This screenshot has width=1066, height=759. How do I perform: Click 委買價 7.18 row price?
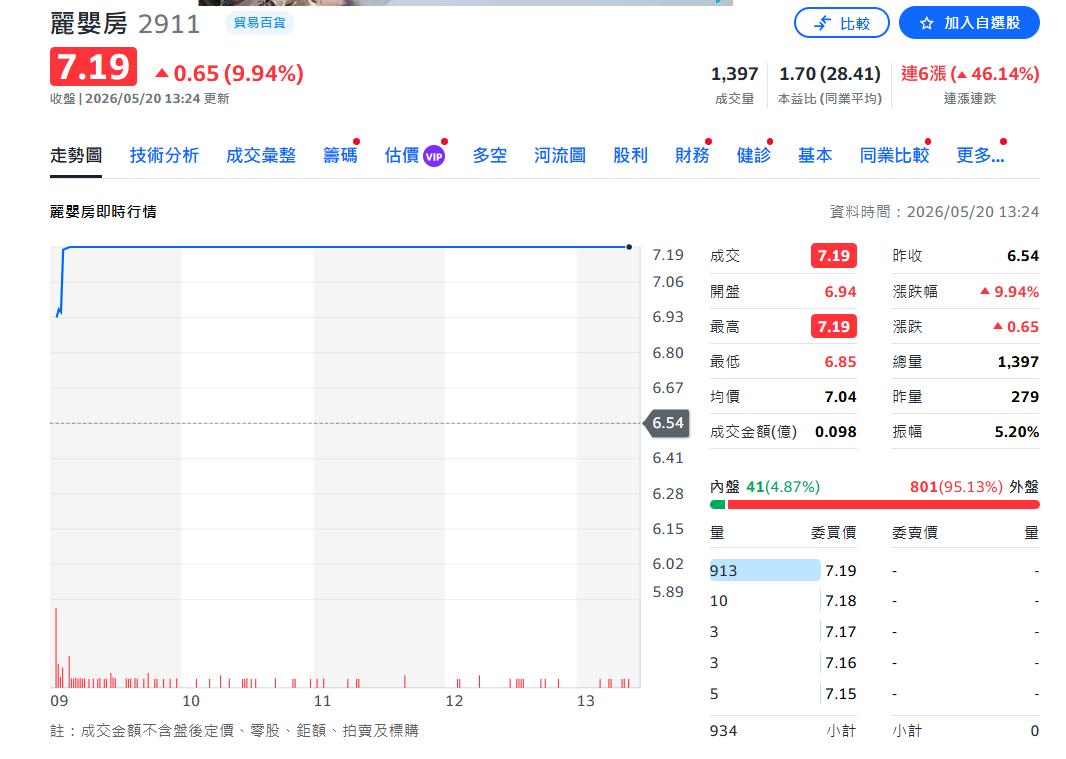tap(840, 601)
